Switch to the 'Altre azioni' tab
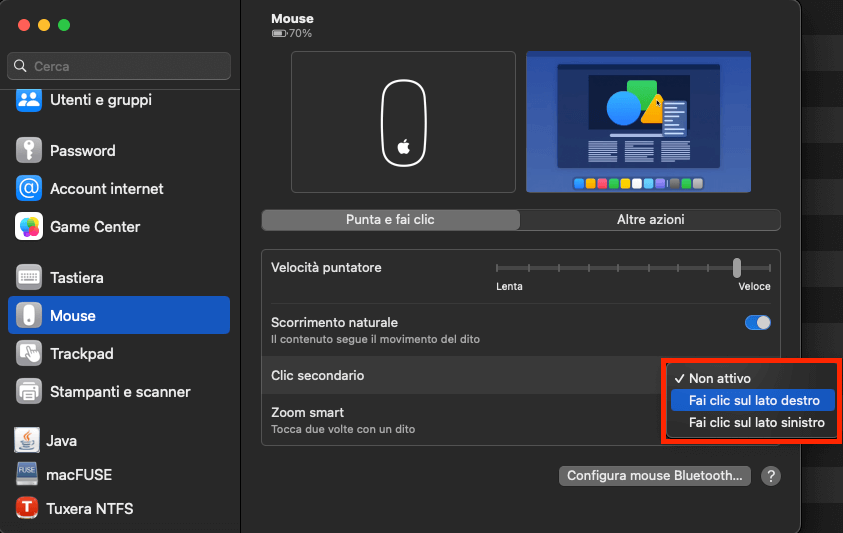Image resolution: width=843 pixels, height=533 pixels. [x=650, y=220]
